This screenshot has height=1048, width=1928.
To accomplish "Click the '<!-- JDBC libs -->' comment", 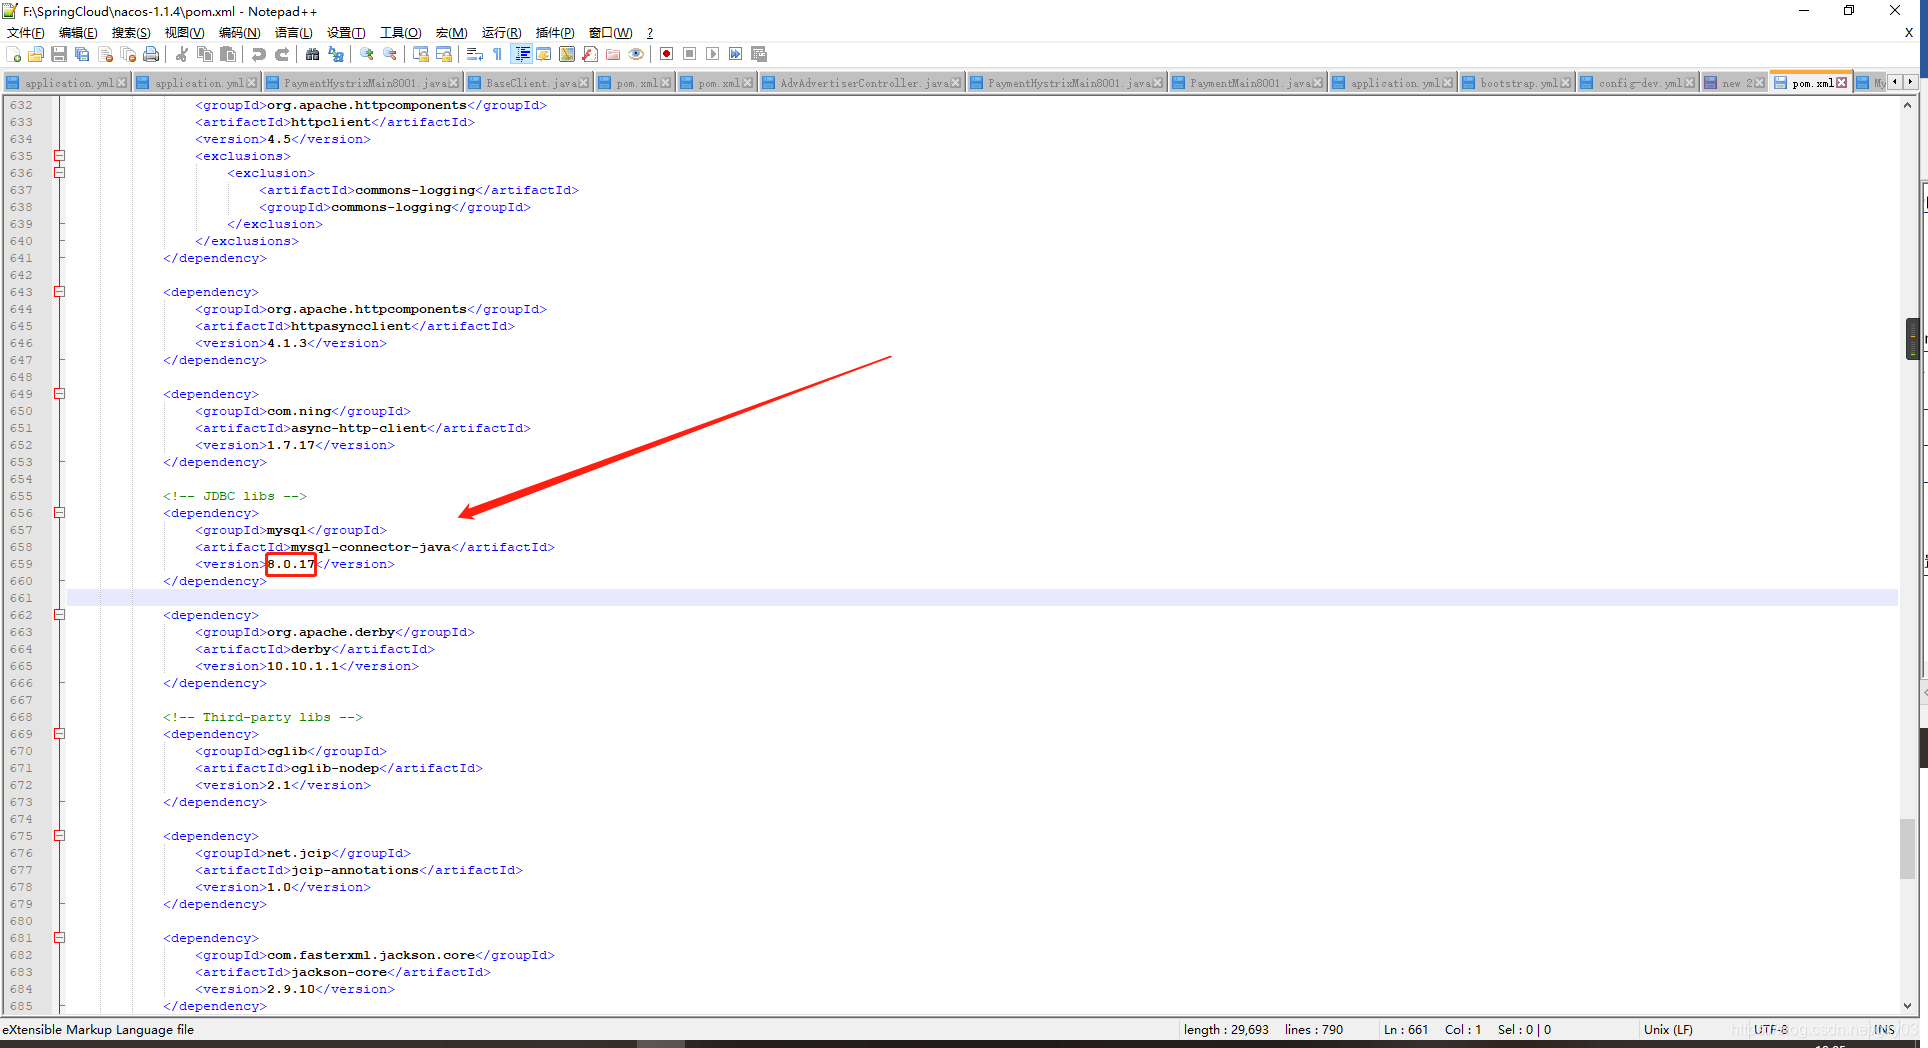I will click(x=235, y=496).
